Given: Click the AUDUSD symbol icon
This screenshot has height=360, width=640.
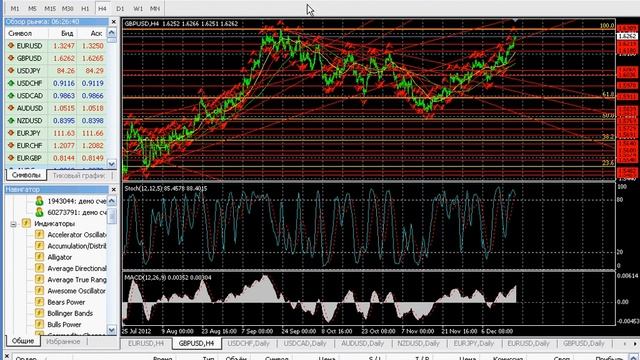Looking at the screenshot, I should pos(11,108).
